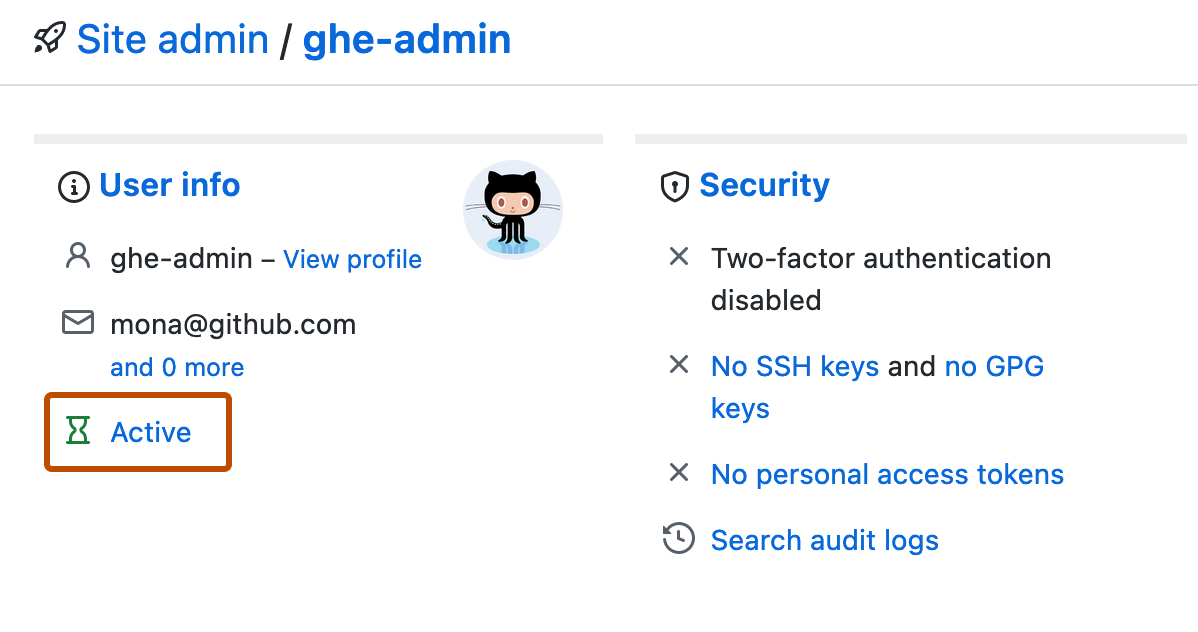Screen dimensions: 1198x632
Task: Open No personal access tokens
Action: pyautogui.click(x=886, y=473)
